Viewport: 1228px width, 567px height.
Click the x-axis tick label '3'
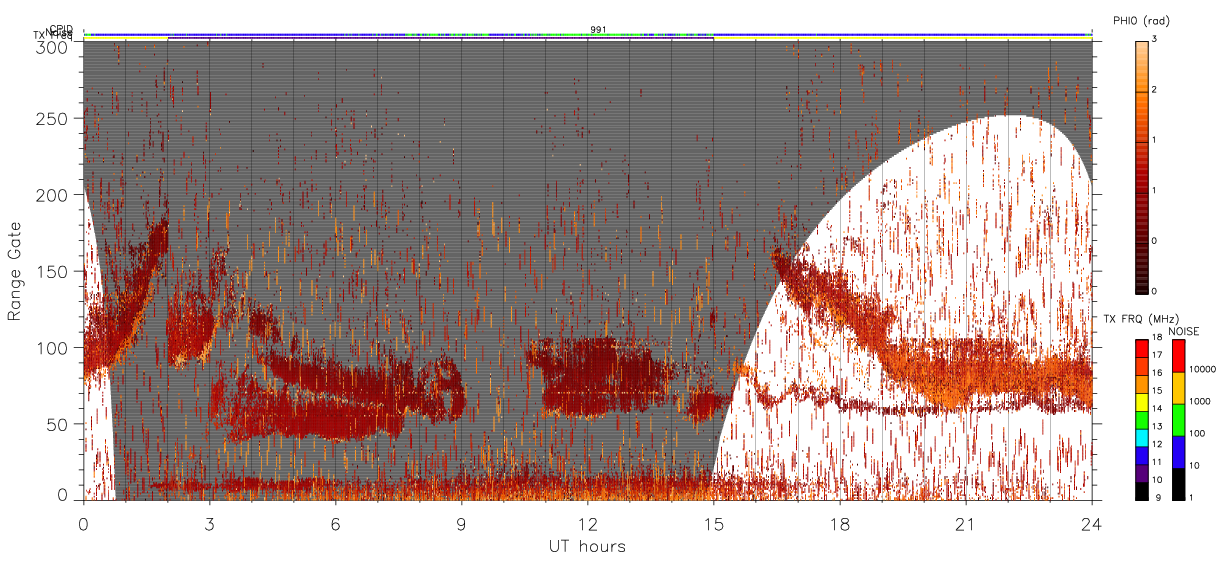[x=210, y=524]
